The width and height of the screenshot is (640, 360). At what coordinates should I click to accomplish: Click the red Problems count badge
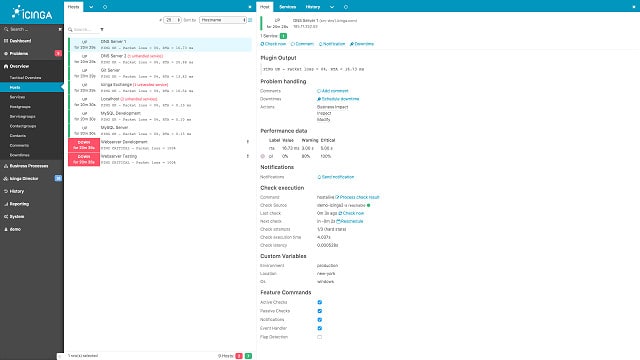pyautogui.click(x=58, y=53)
